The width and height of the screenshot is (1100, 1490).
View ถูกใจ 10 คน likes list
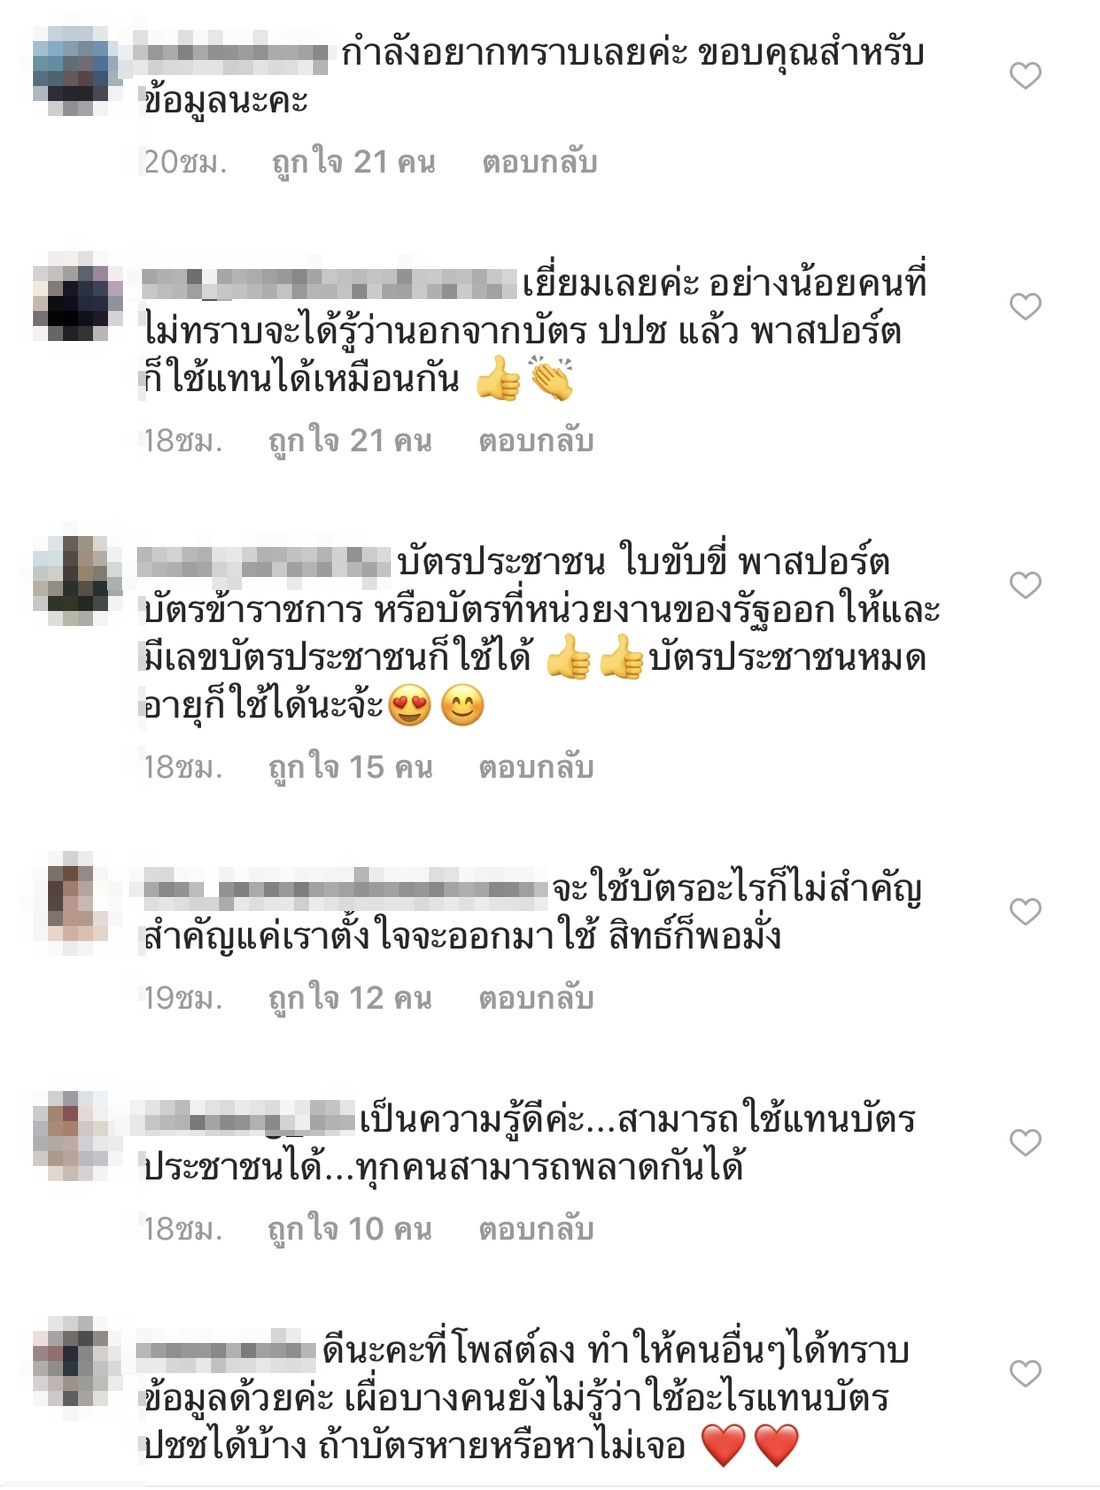click(x=350, y=1229)
